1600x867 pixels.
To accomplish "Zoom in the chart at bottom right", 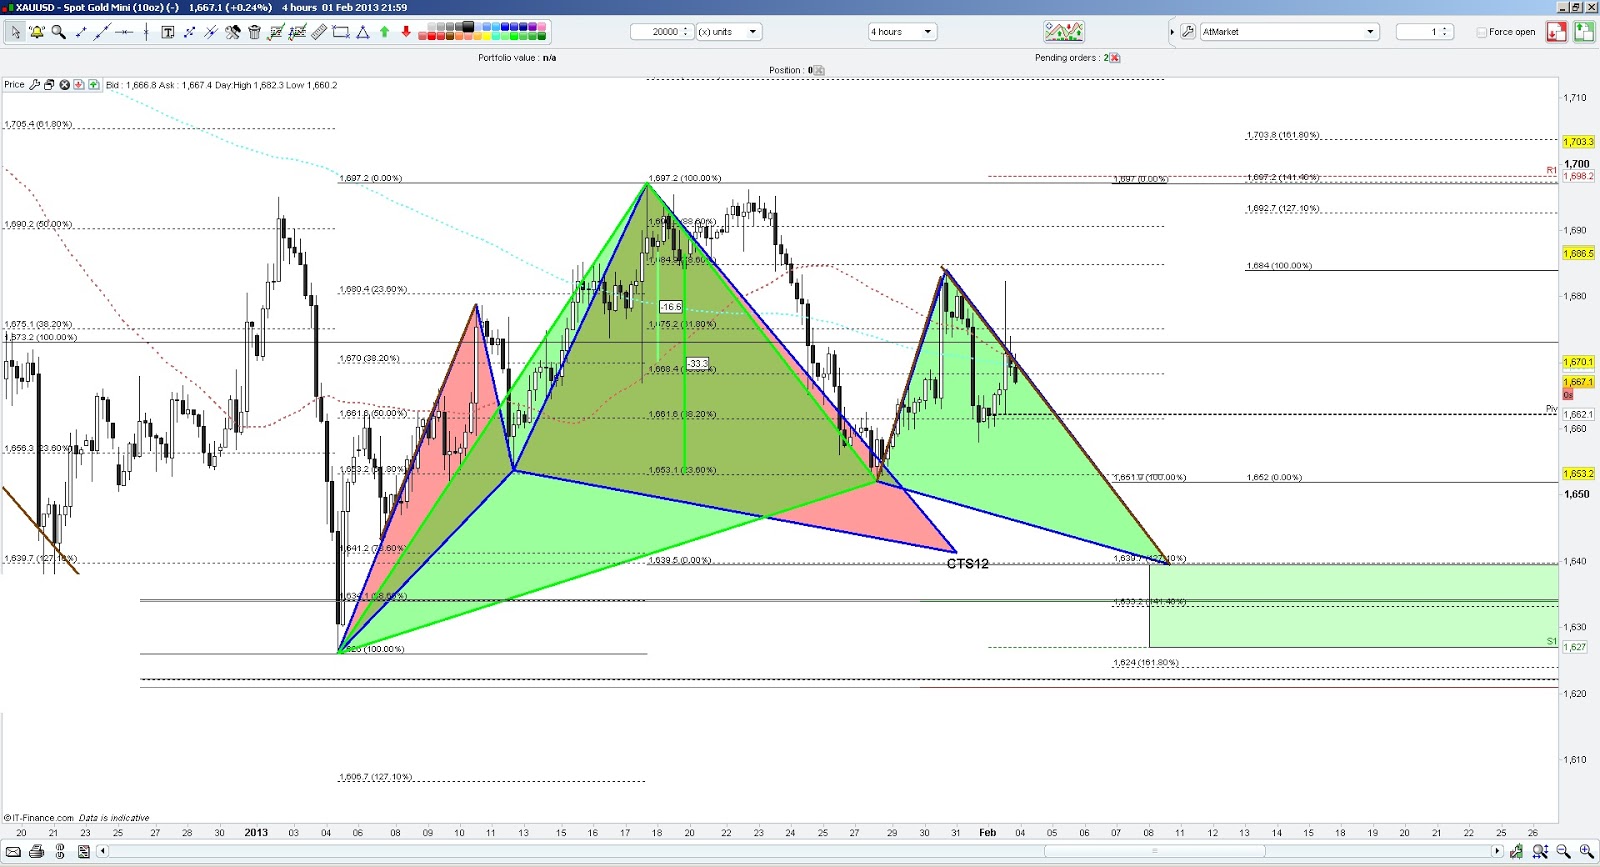I will point(1586,852).
